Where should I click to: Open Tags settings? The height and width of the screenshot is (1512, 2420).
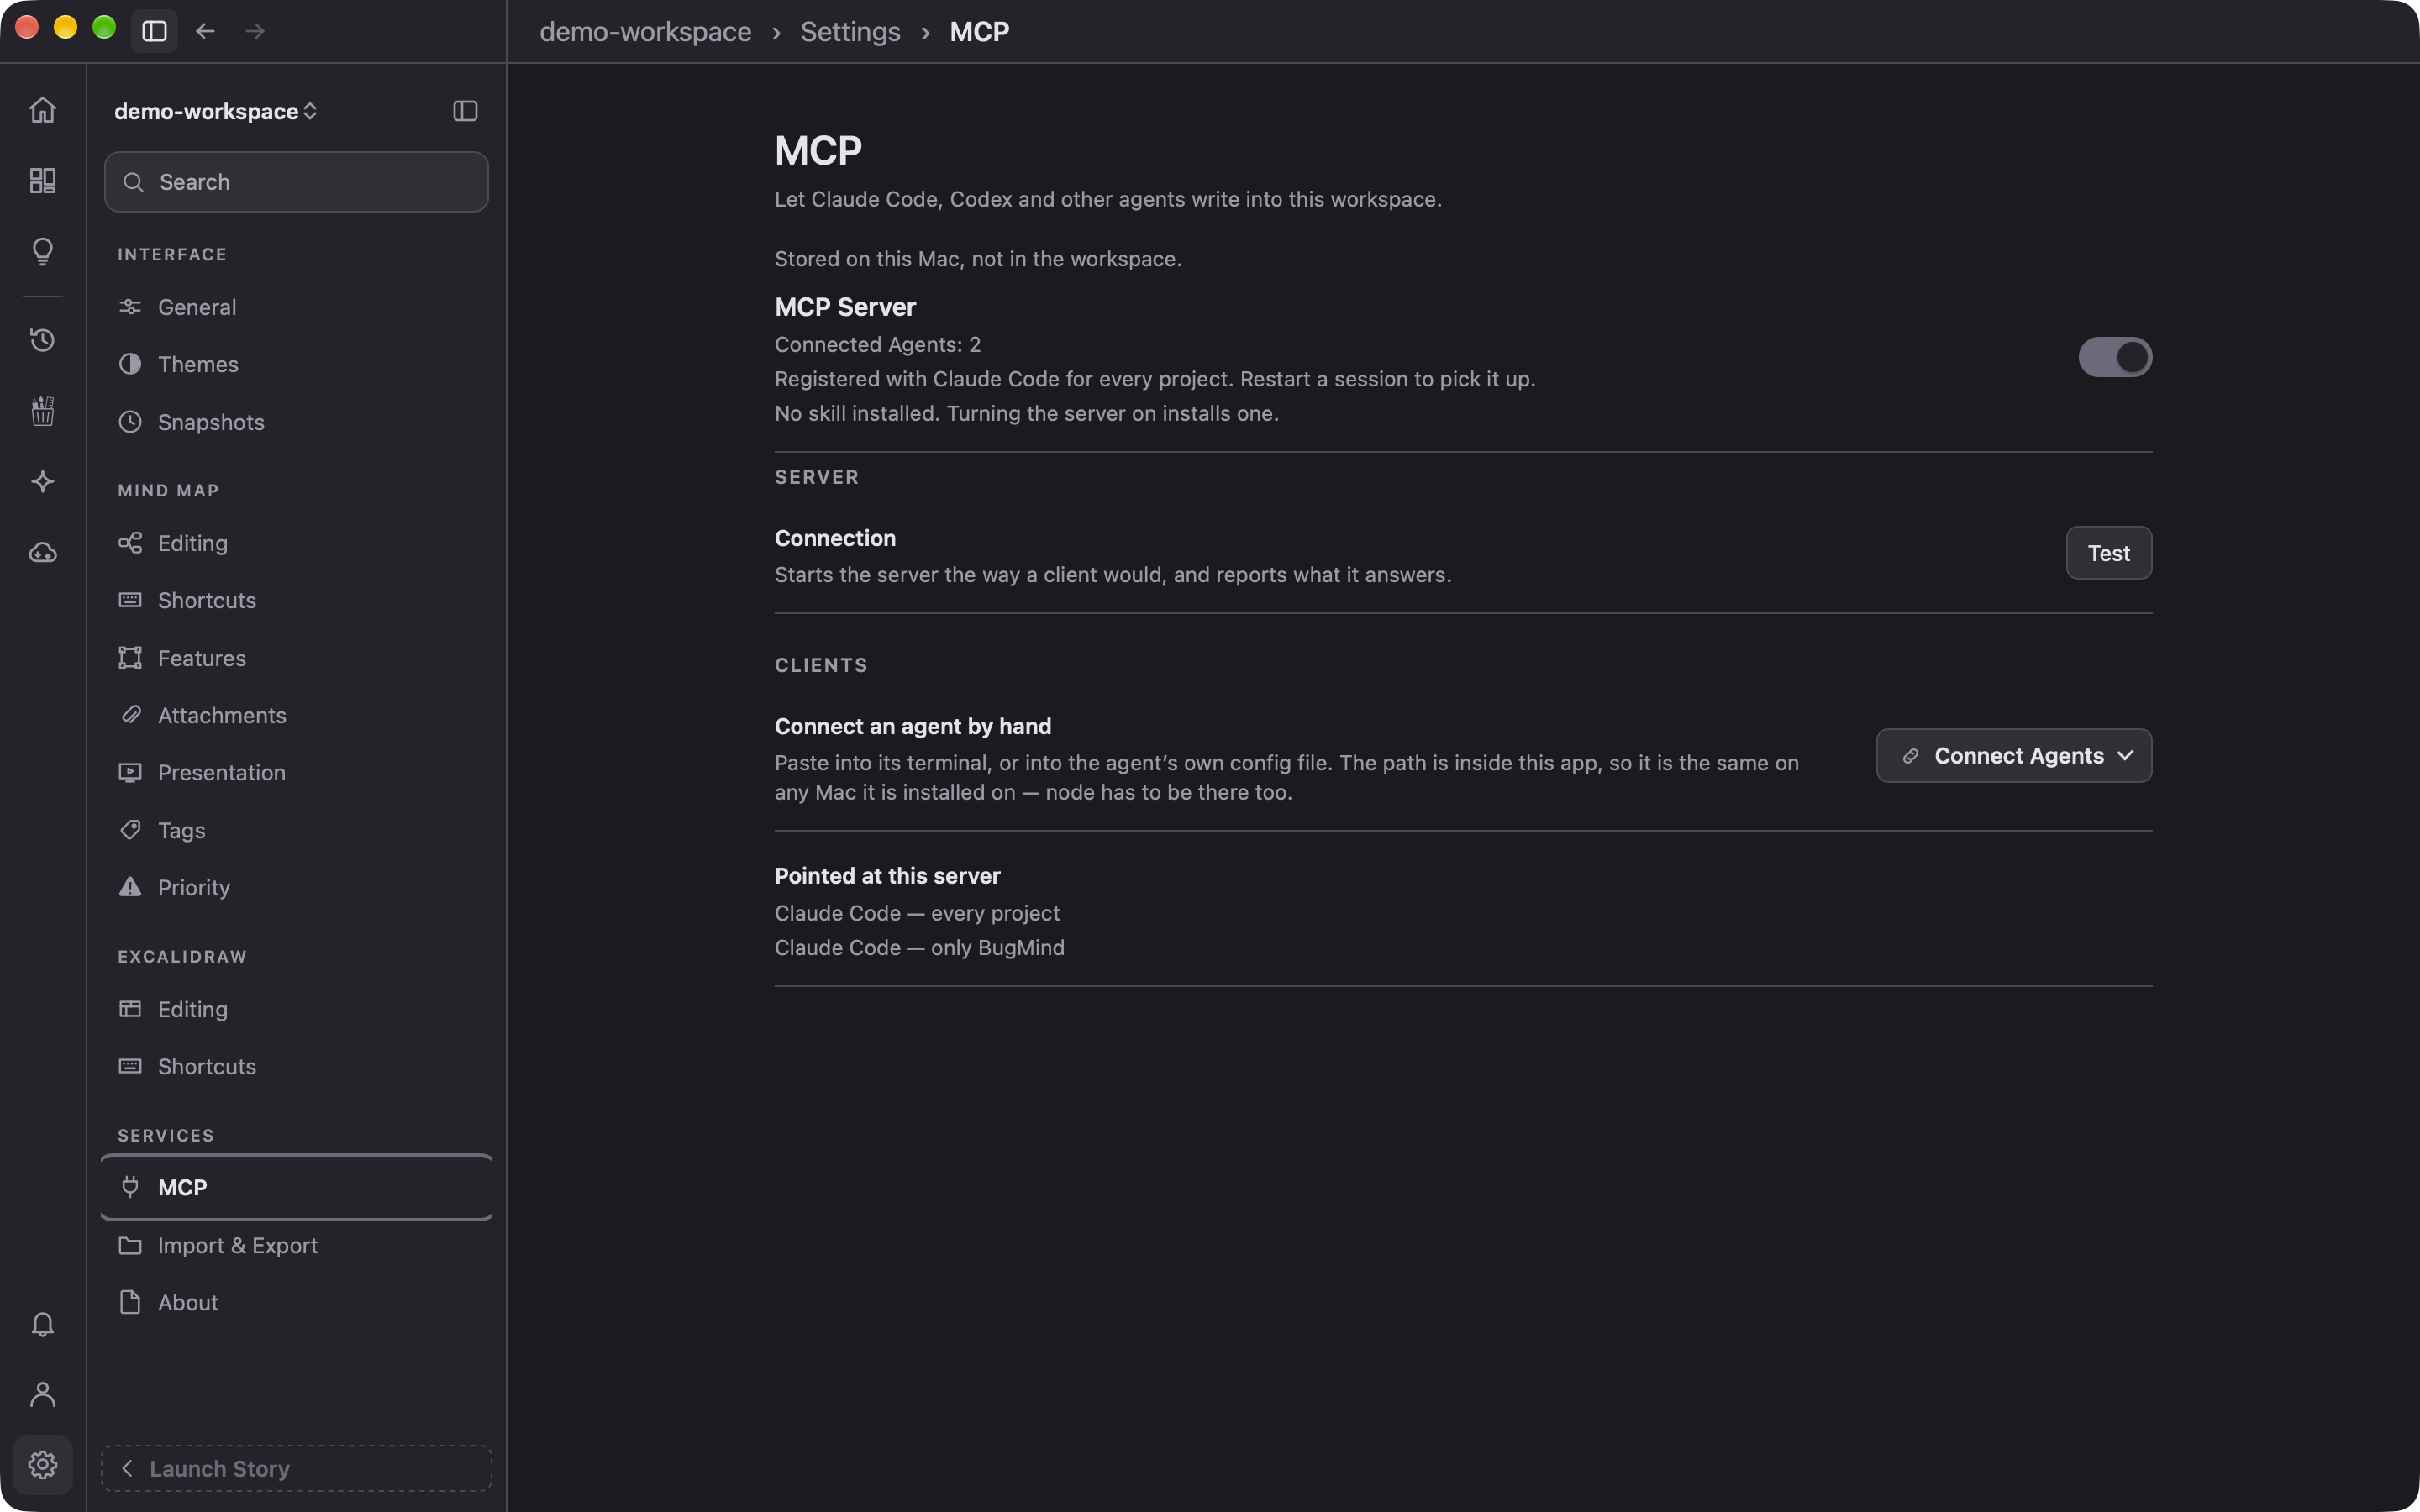tap(297, 830)
